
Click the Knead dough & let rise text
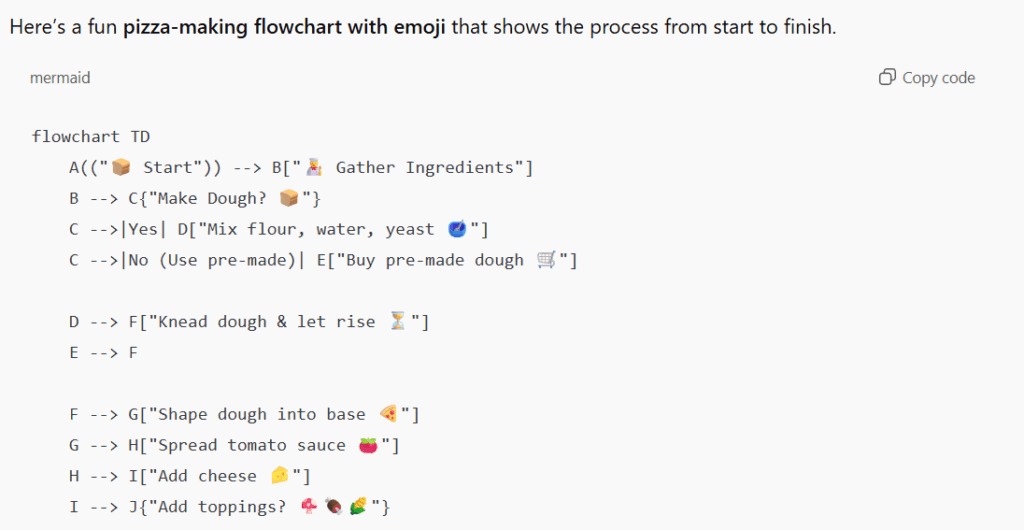pos(266,322)
